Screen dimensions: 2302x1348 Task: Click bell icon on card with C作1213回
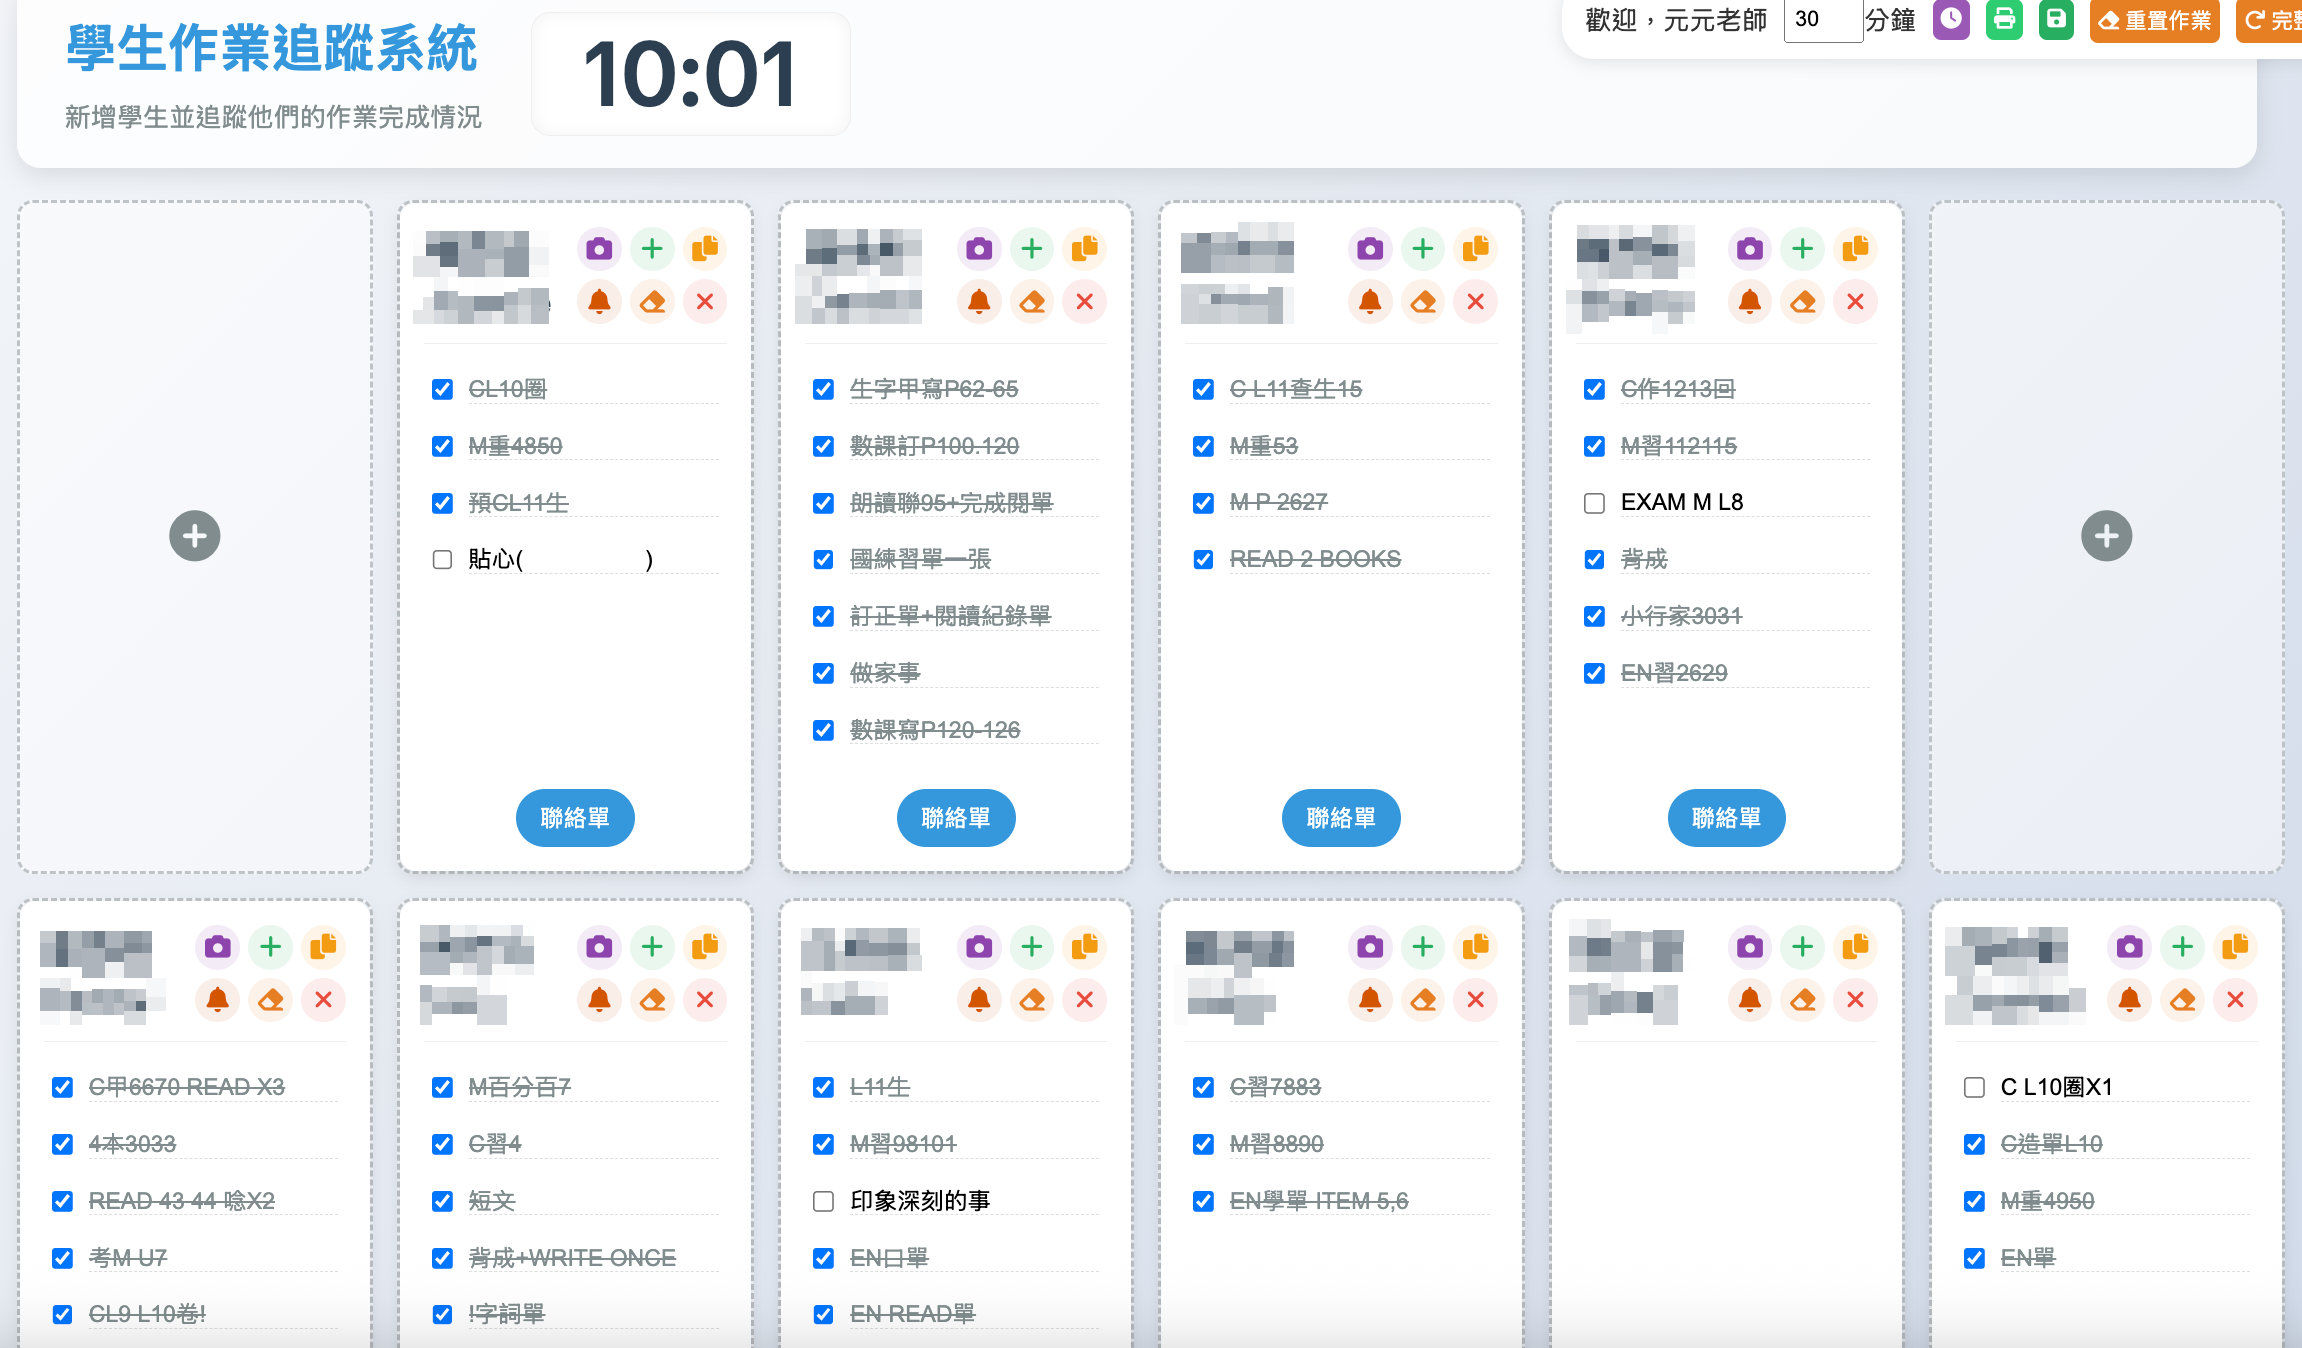coord(1750,302)
